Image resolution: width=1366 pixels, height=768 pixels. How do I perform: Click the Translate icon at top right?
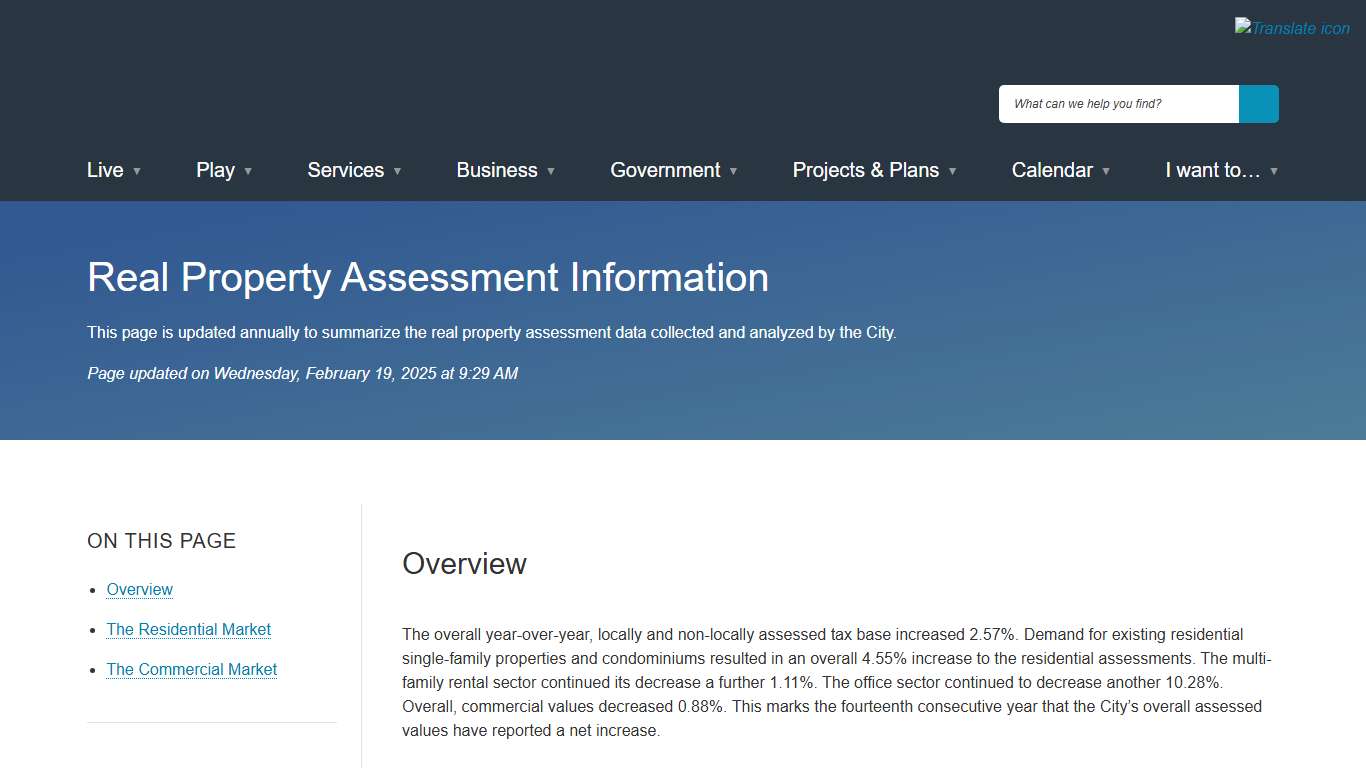pos(1292,27)
